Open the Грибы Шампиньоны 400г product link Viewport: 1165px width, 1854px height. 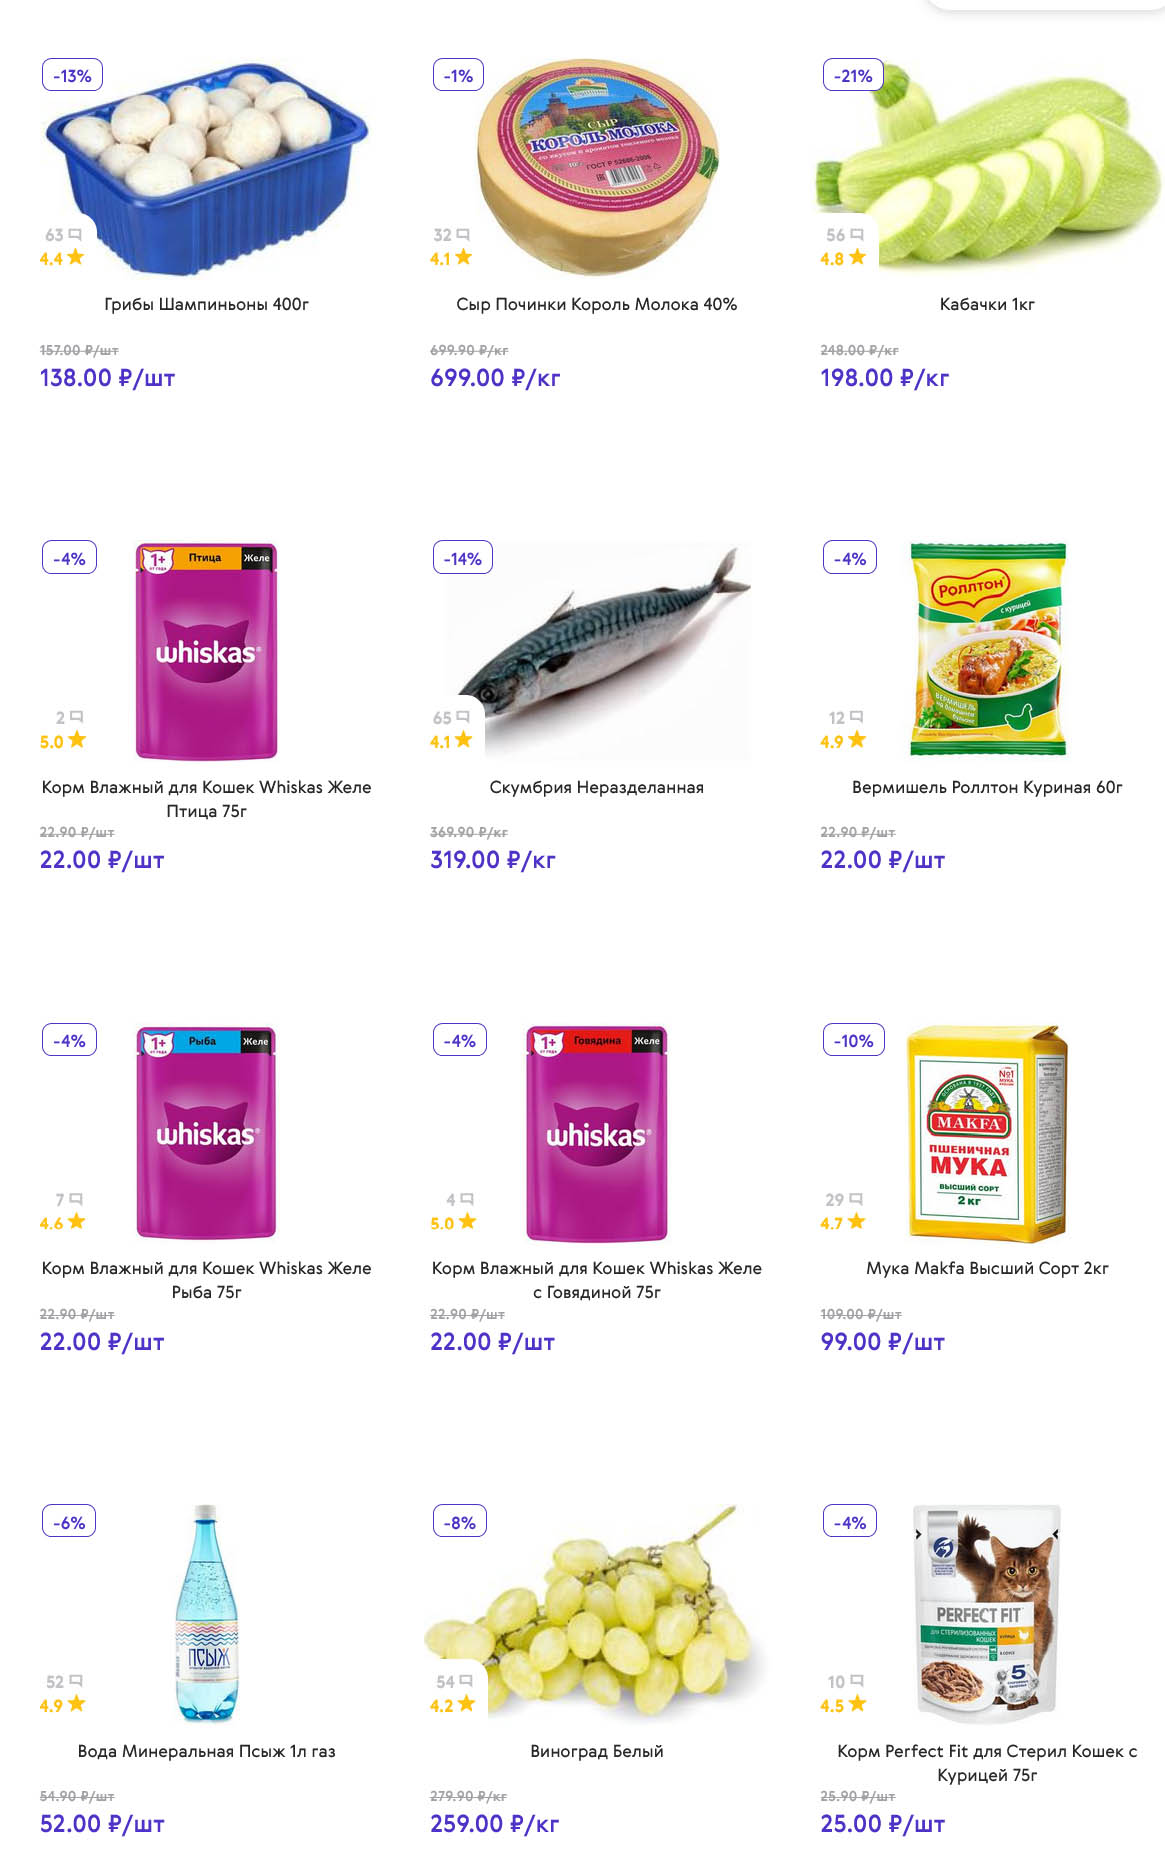click(206, 304)
